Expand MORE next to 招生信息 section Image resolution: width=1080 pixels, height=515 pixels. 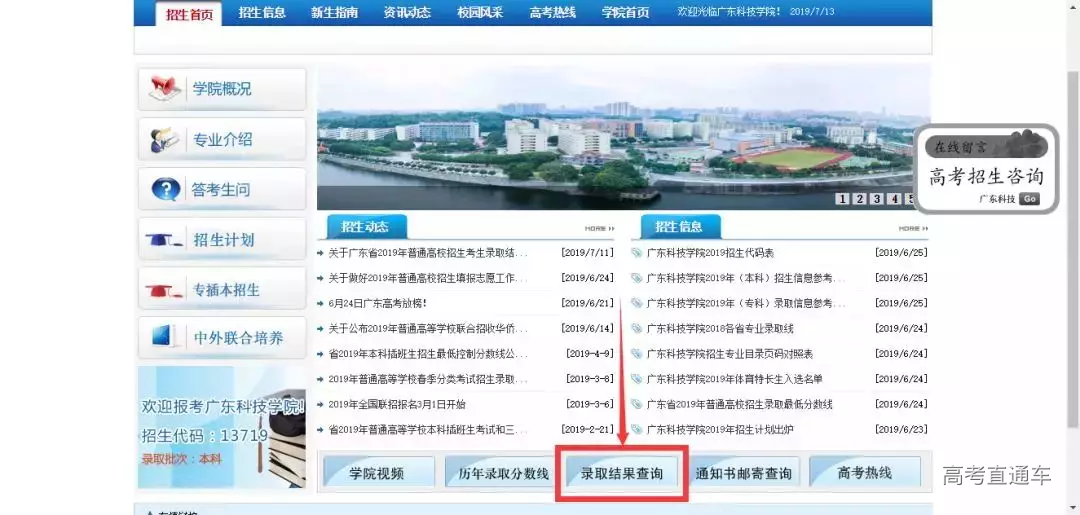tap(914, 229)
